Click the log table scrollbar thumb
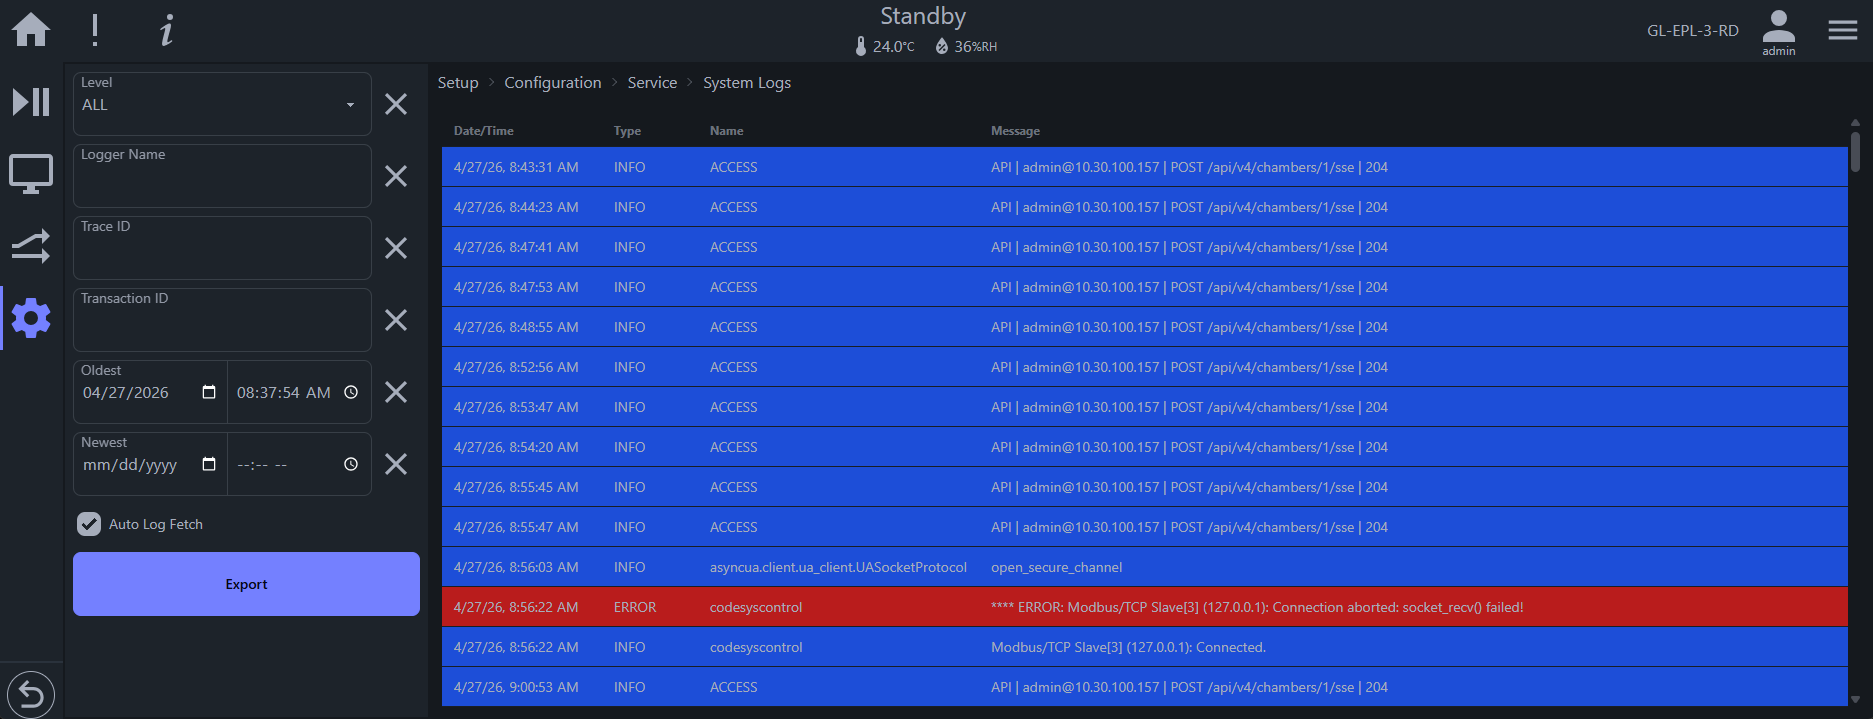Viewport: 1873px width, 719px height. tap(1855, 152)
